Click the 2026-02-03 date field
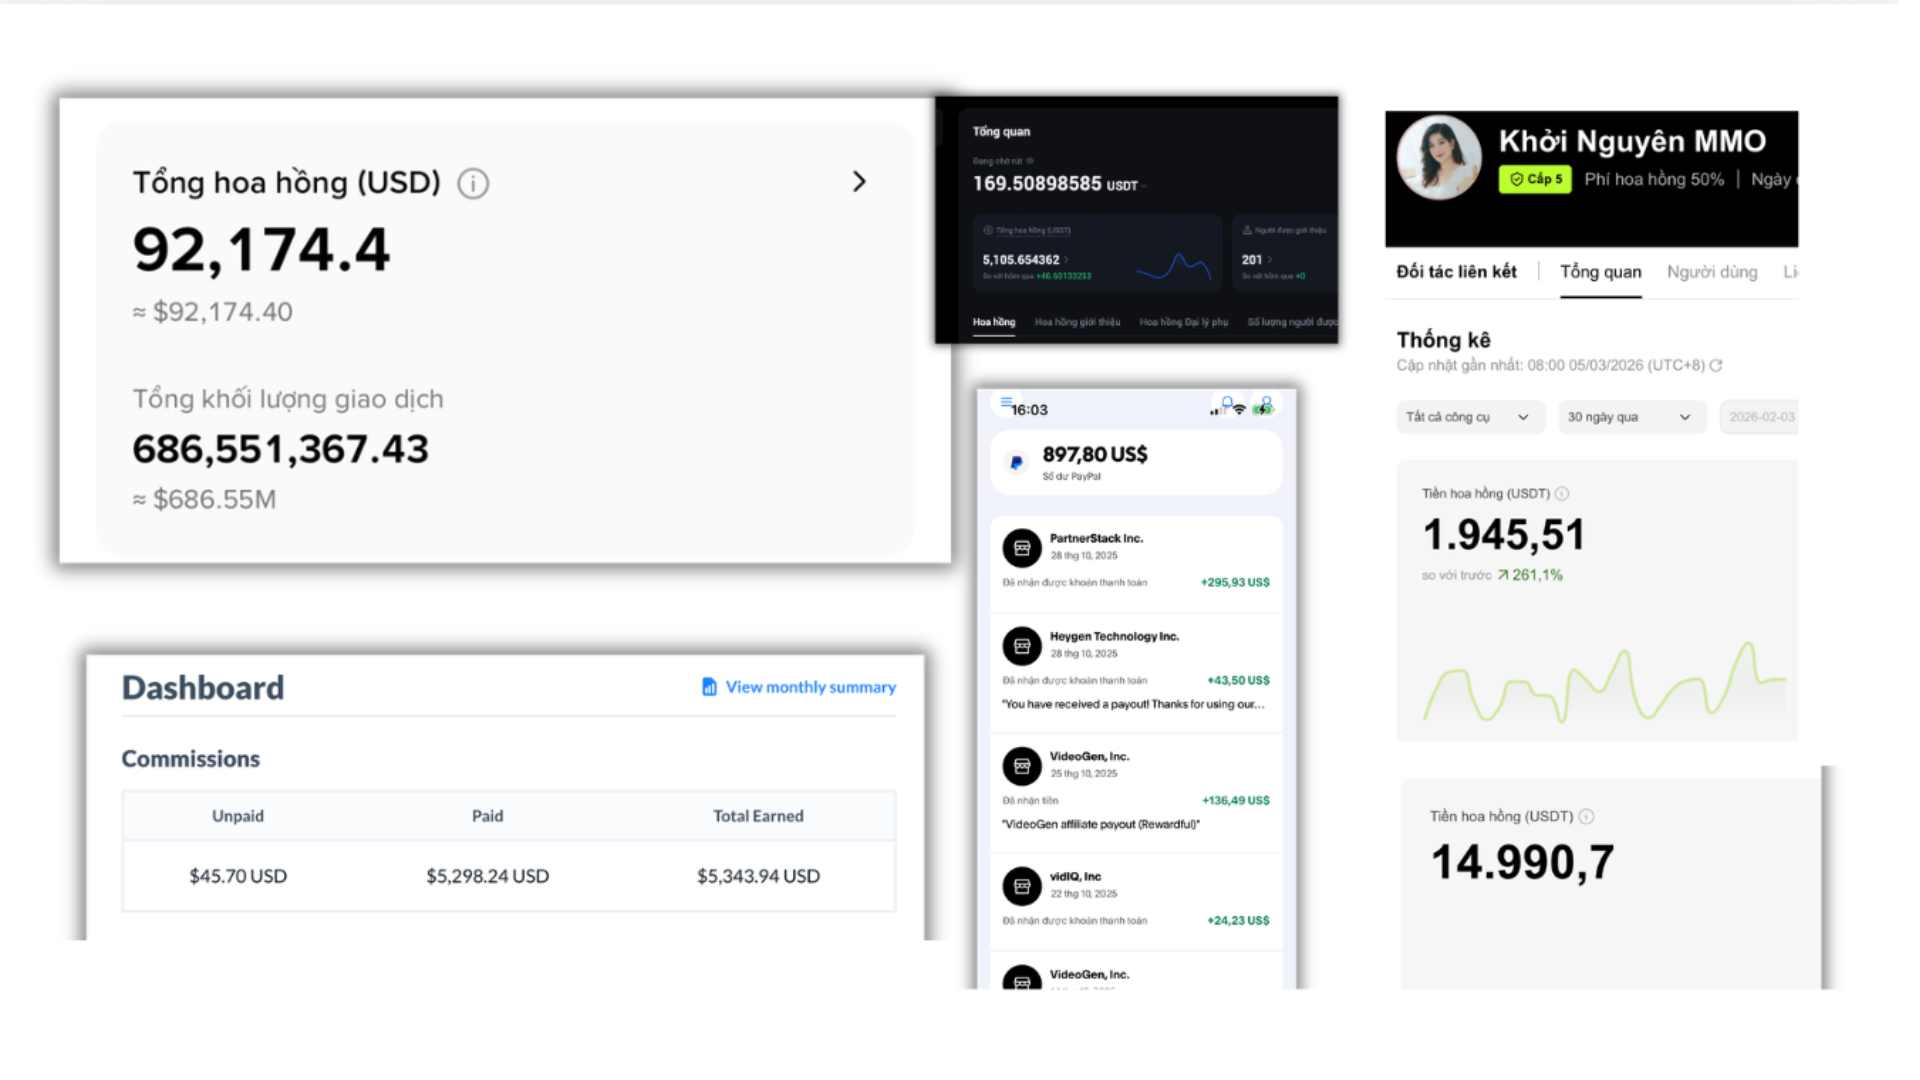 point(1759,417)
